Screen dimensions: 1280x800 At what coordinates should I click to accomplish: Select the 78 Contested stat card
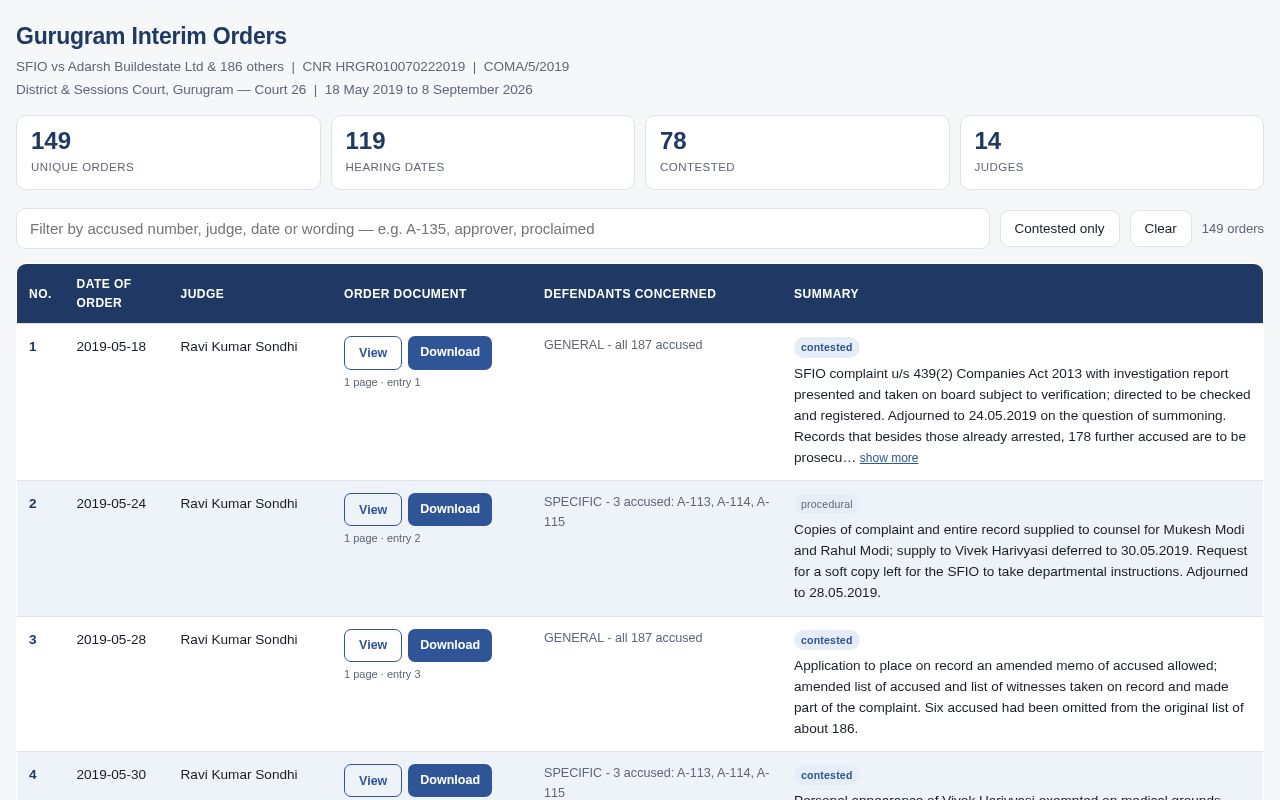click(797, 152)
